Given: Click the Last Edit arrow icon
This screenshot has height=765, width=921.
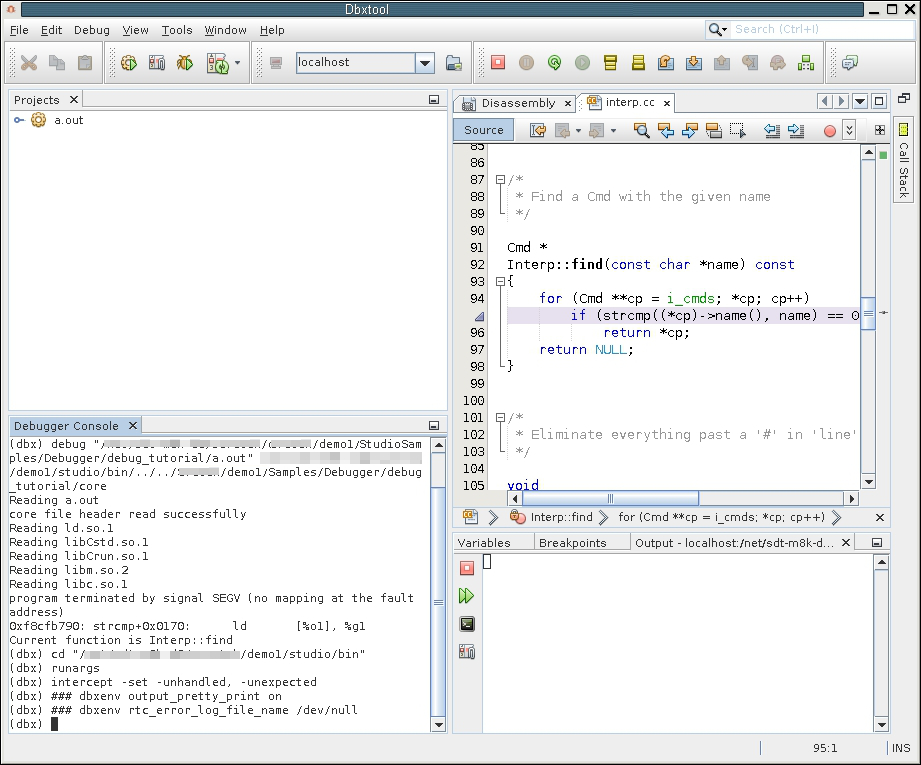Looking at the screenshot, I should [x=537, y=130].
